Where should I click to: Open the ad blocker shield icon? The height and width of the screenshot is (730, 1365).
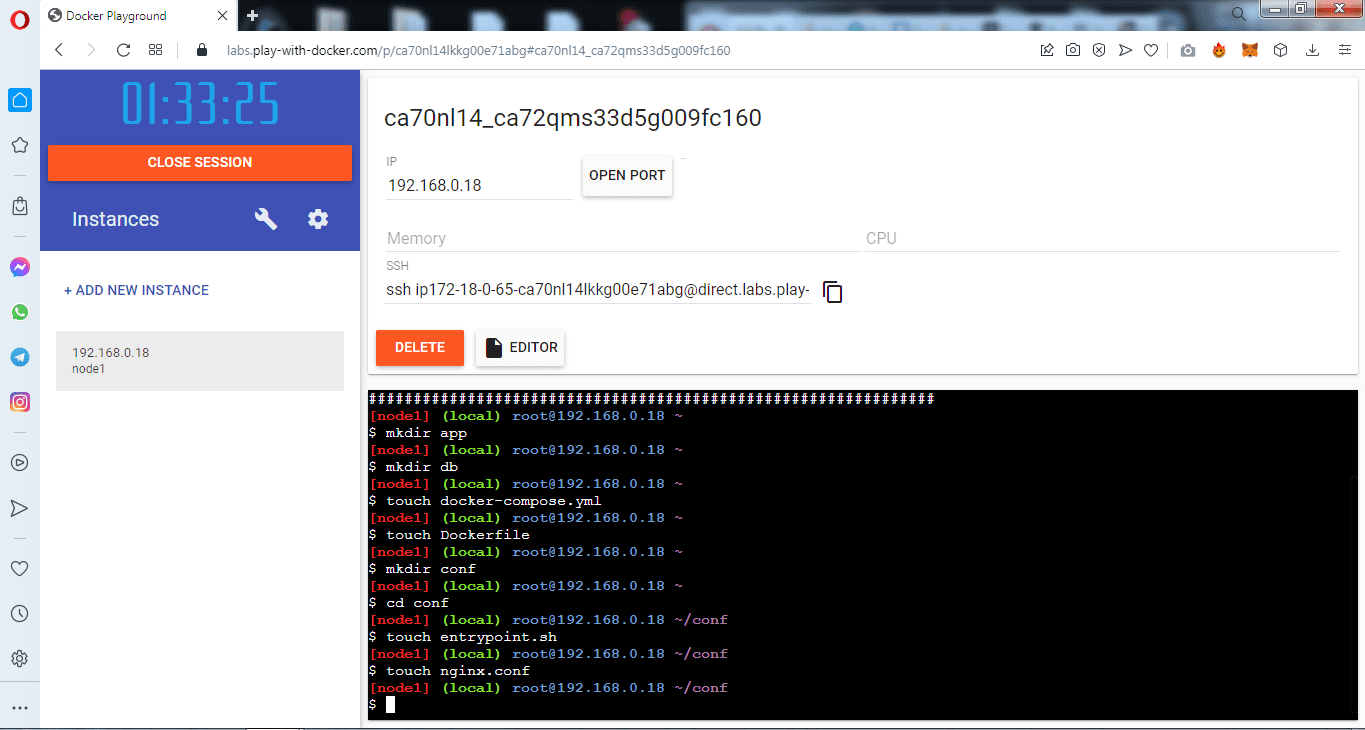coord(1099,50)
